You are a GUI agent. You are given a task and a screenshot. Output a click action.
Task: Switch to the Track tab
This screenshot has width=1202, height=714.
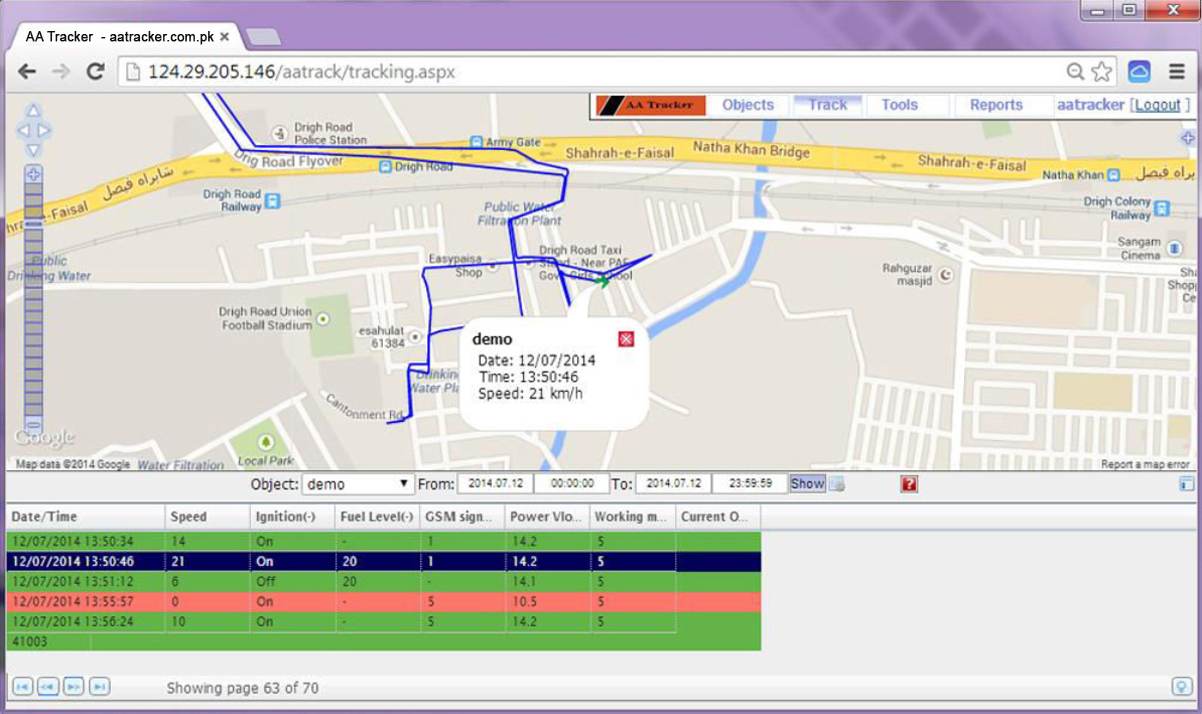click(x=827, y=104)
